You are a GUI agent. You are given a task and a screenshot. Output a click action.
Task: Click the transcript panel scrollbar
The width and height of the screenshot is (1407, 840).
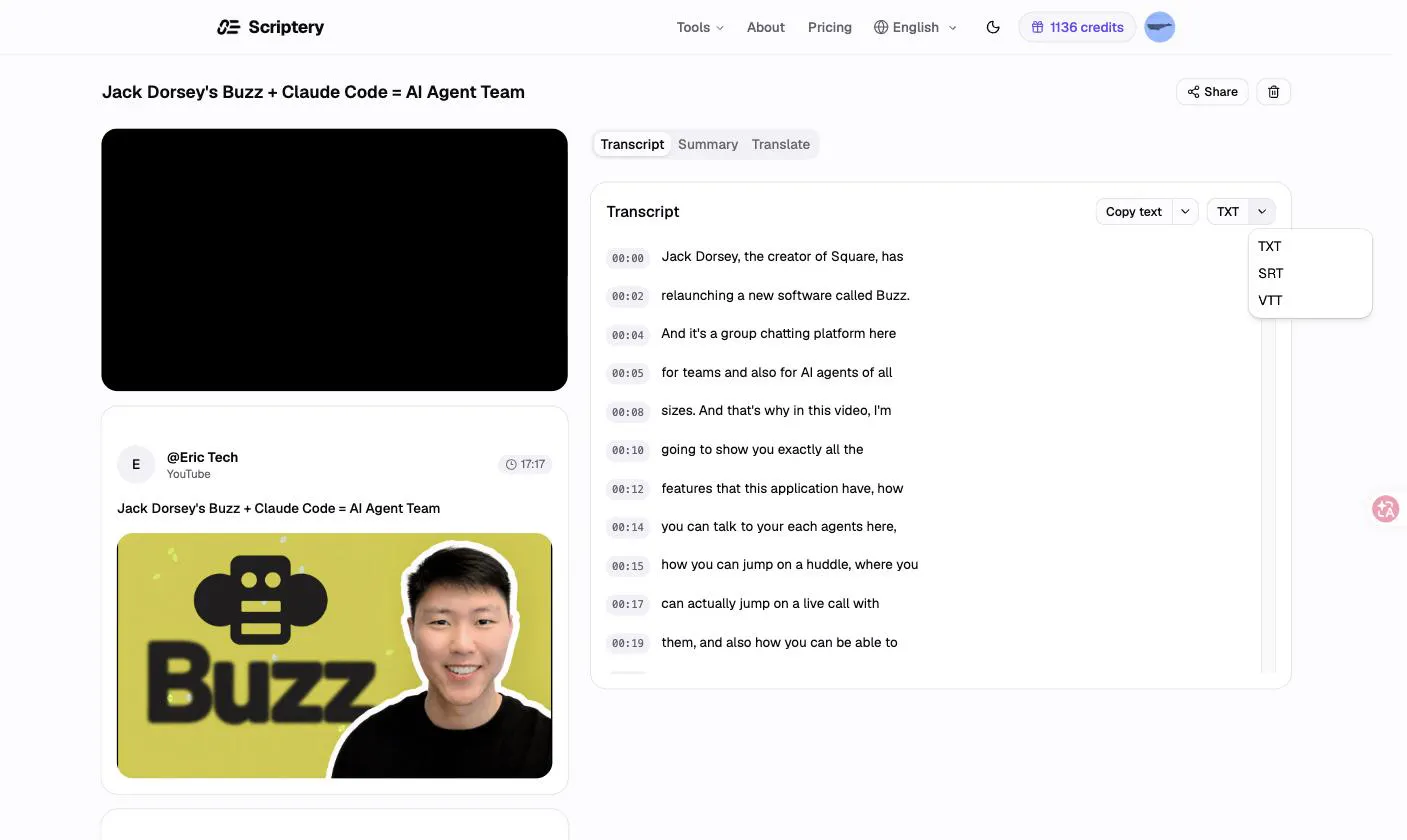click(1267, 495)
